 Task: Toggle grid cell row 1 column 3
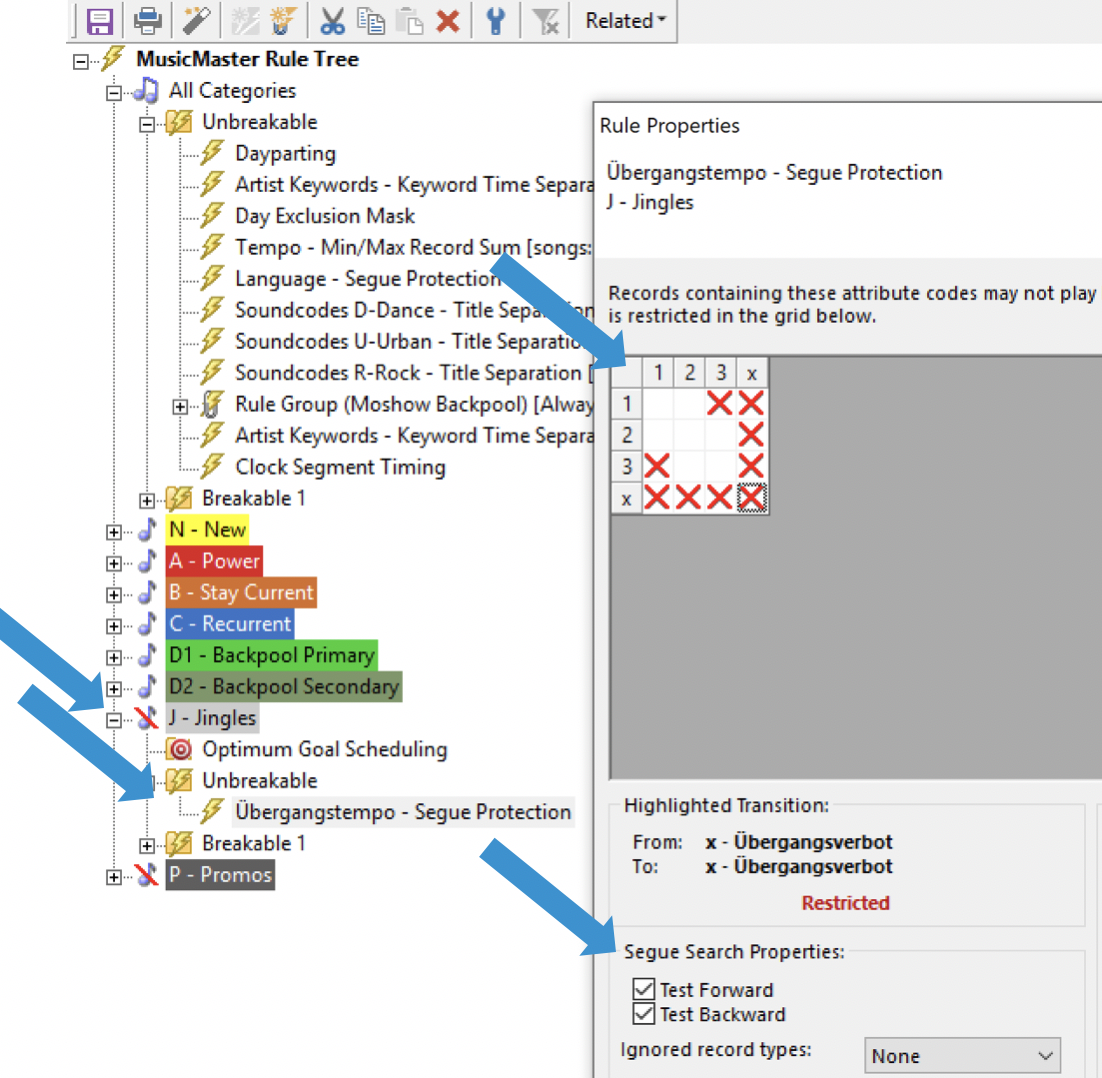coord(720,403)
